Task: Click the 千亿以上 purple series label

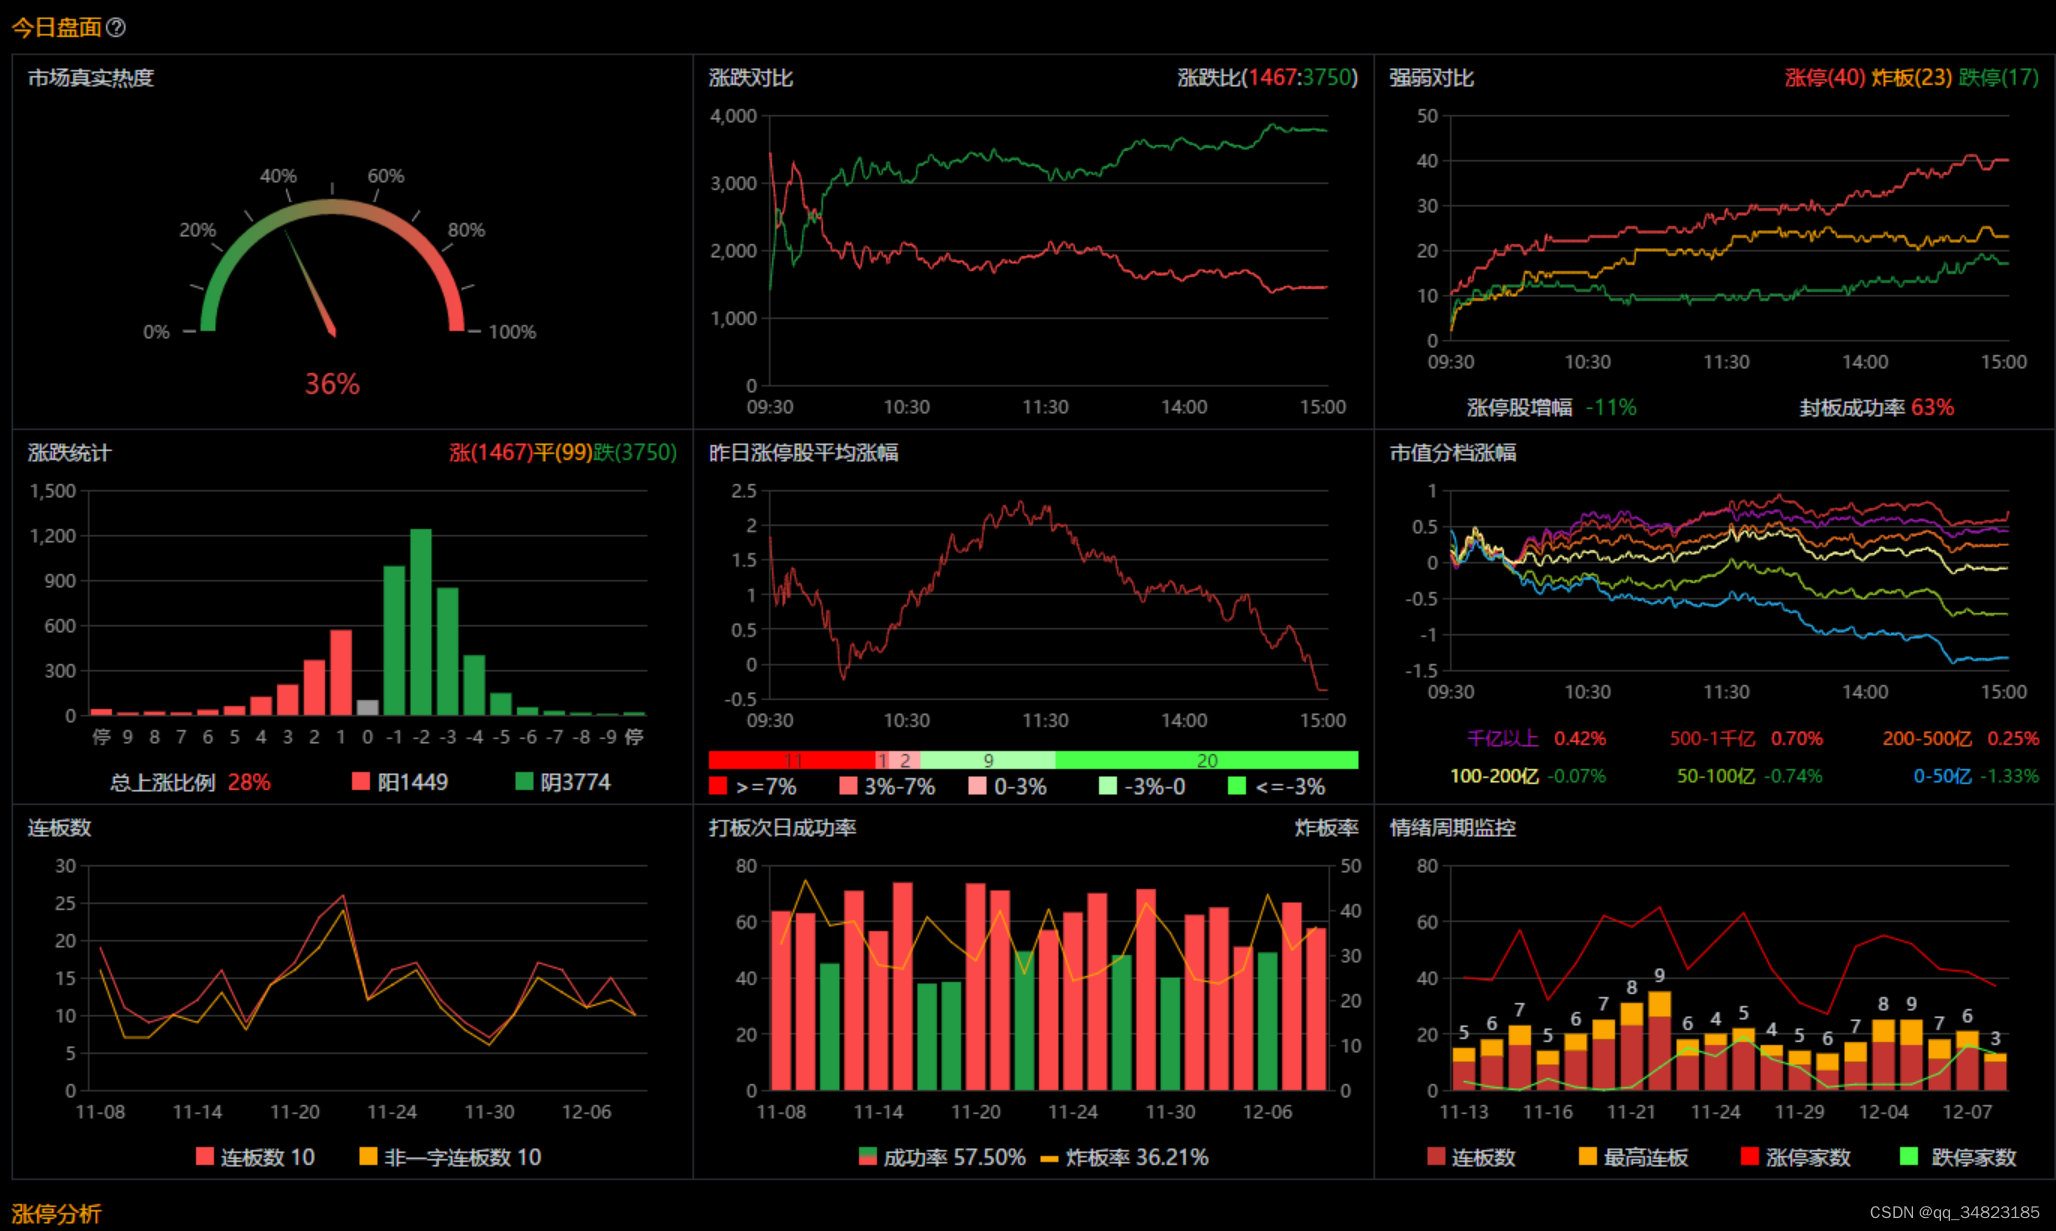Action: 1502,738
